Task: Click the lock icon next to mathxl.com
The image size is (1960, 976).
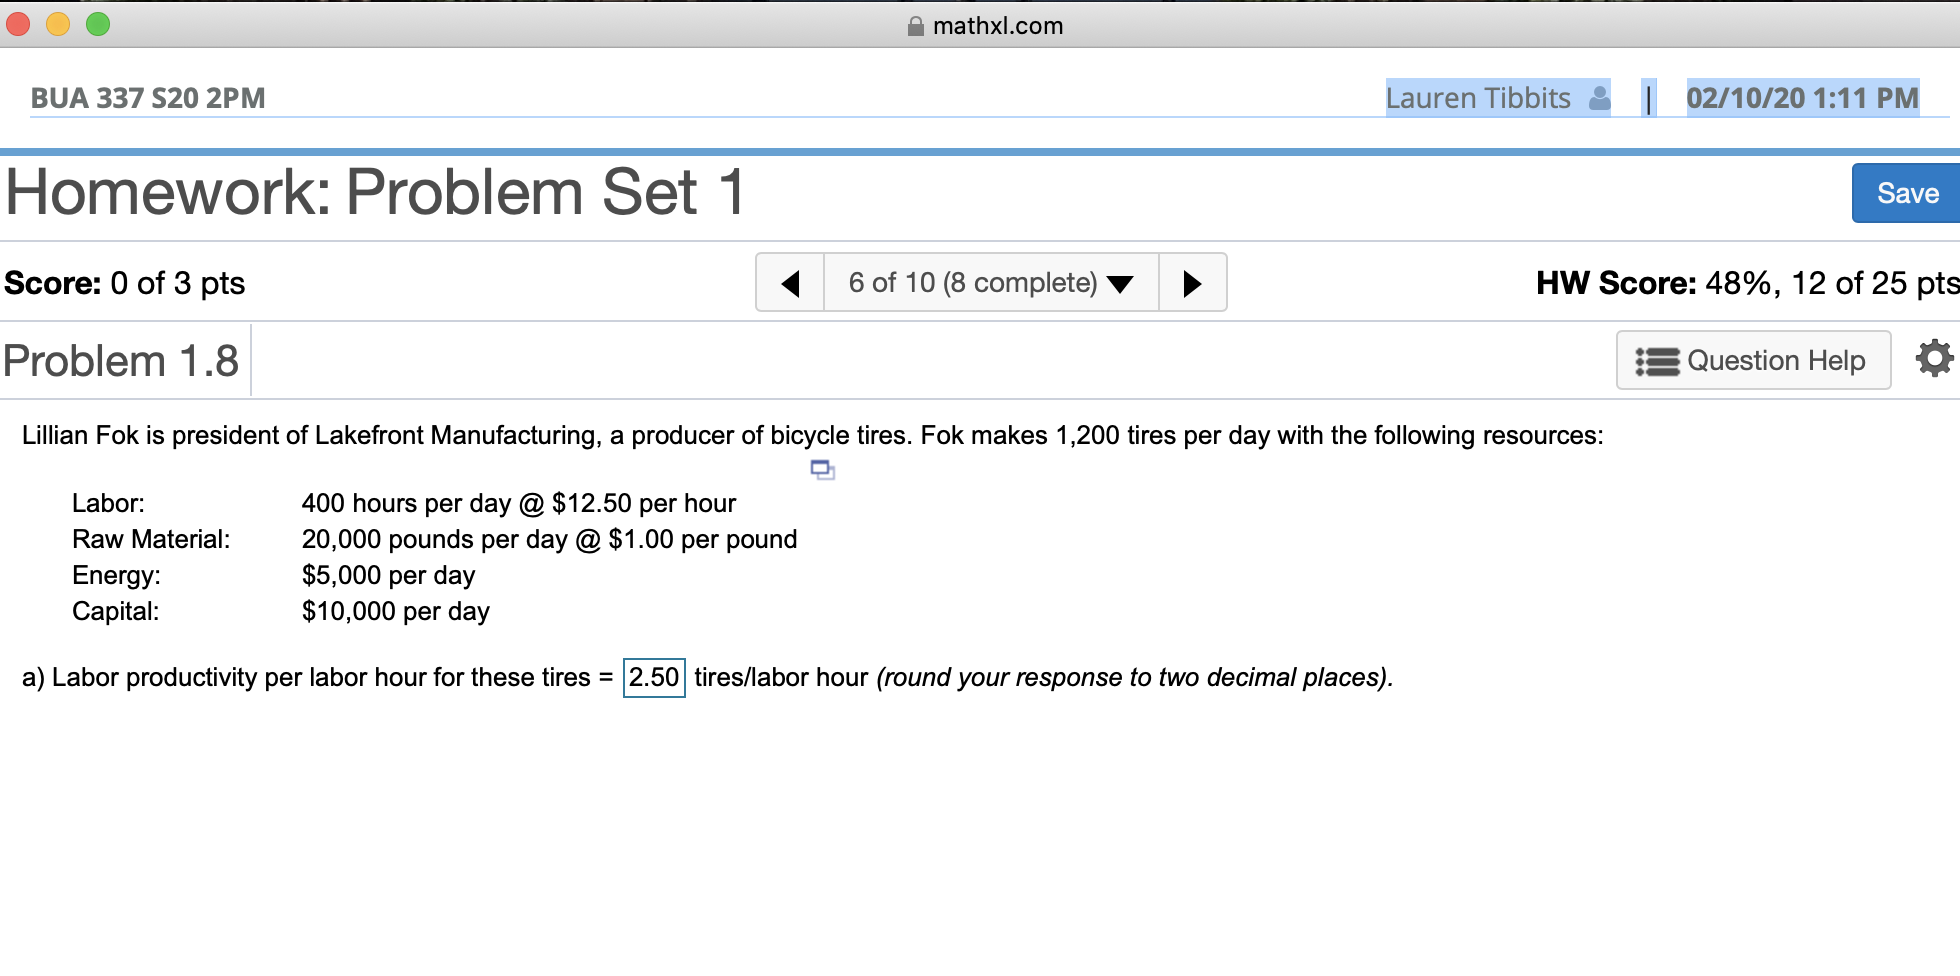Action: pyautogui.click(x=915, y=26)
